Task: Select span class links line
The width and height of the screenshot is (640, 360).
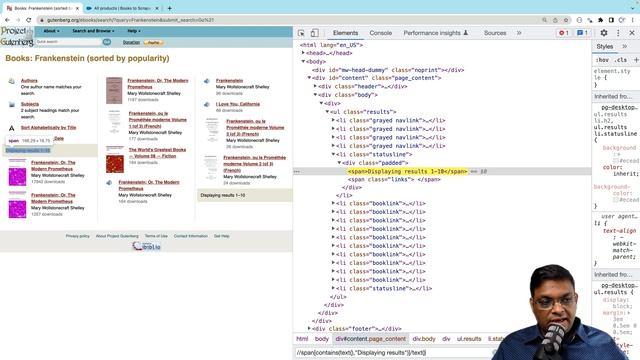Action: point(394,180)
